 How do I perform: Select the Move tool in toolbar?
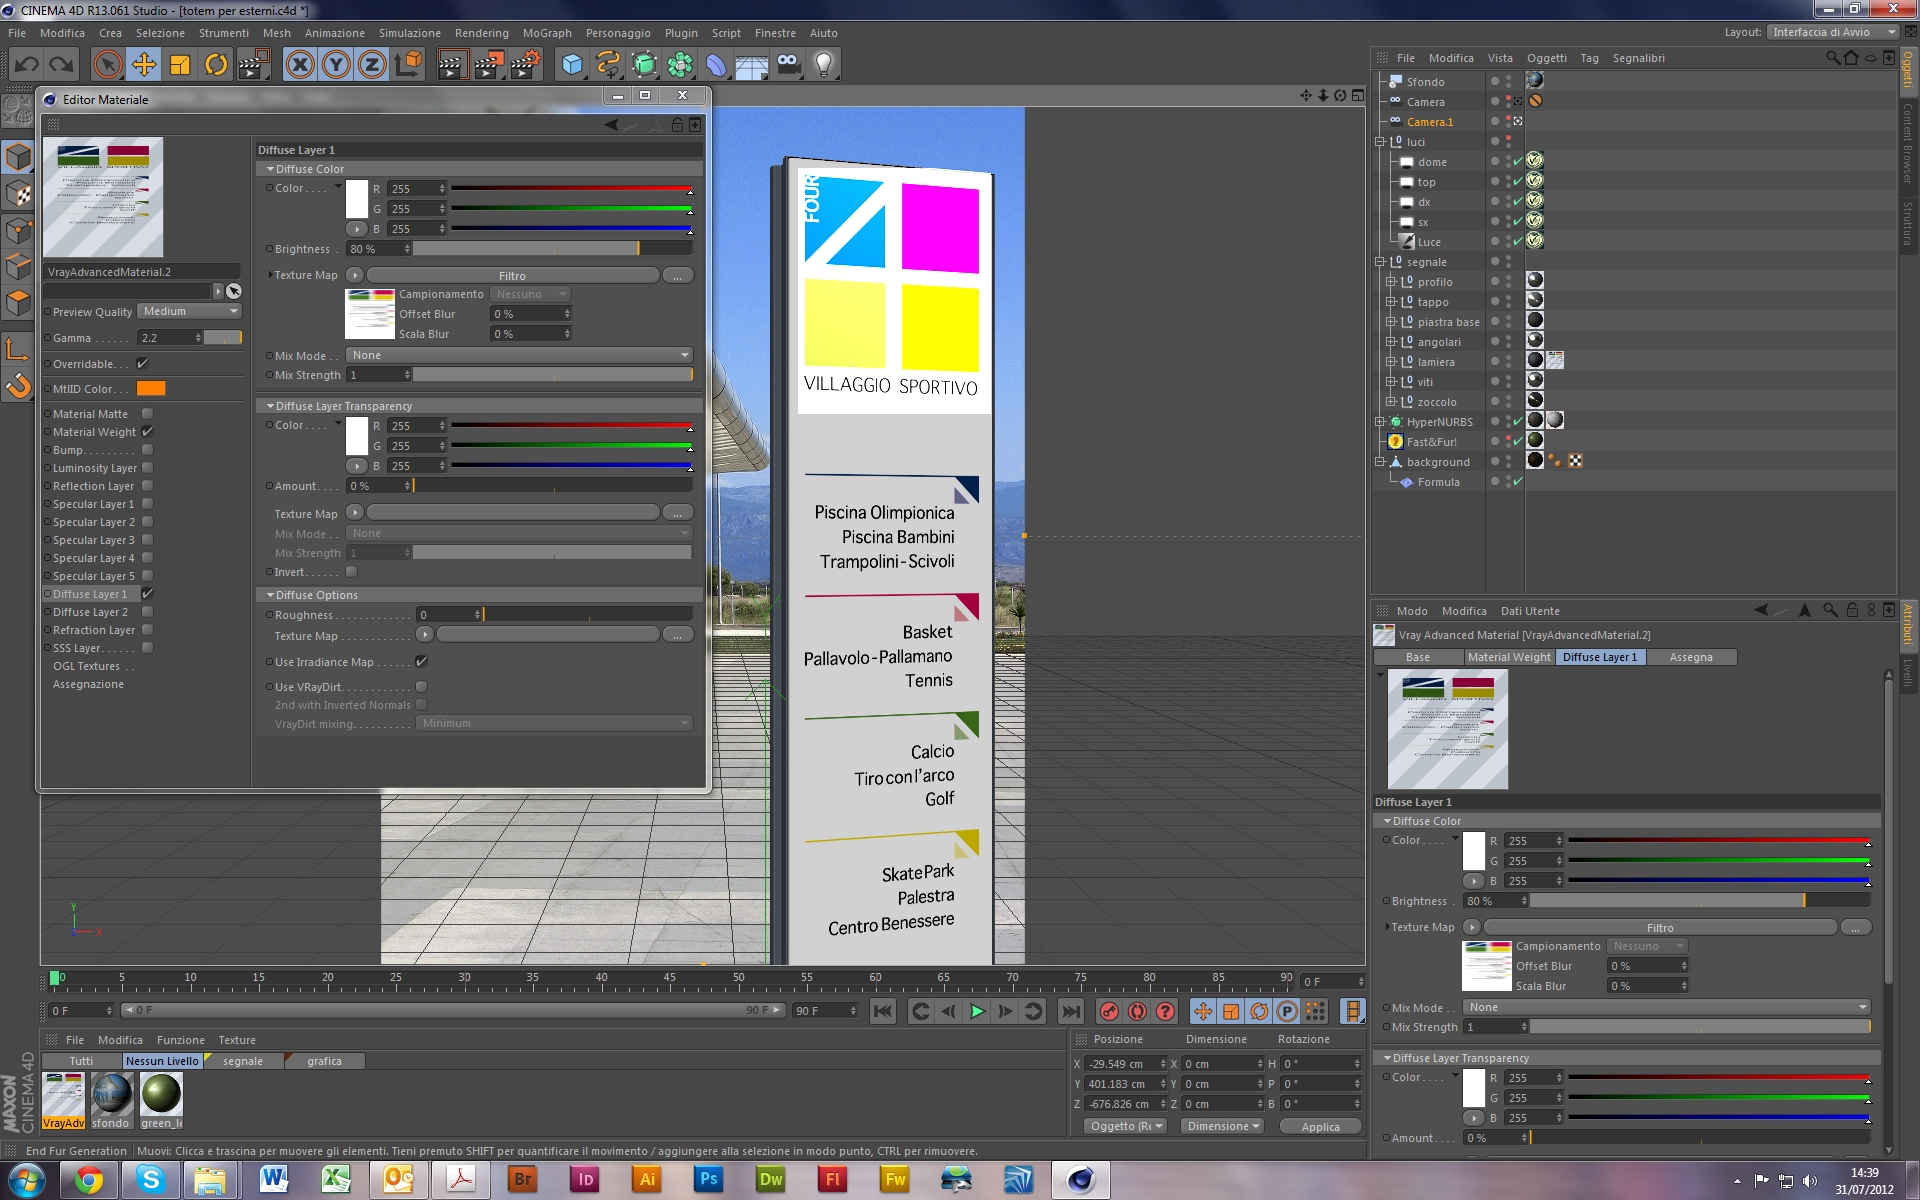144,65
